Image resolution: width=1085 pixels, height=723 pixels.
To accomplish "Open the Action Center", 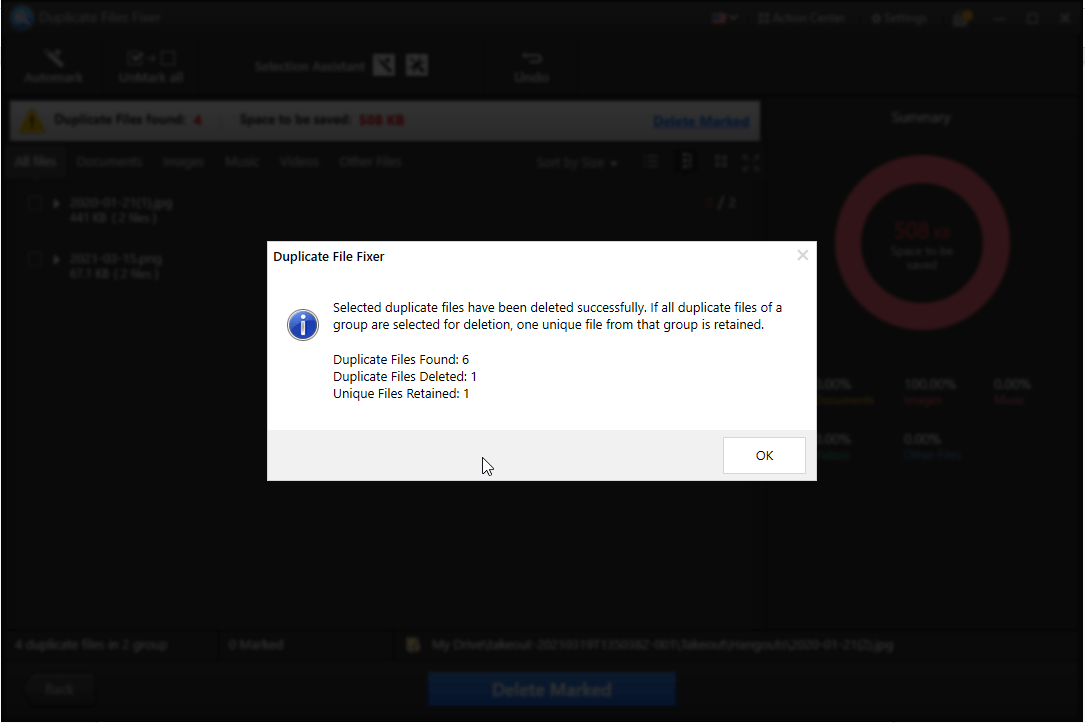I will [x=802, y=18].
